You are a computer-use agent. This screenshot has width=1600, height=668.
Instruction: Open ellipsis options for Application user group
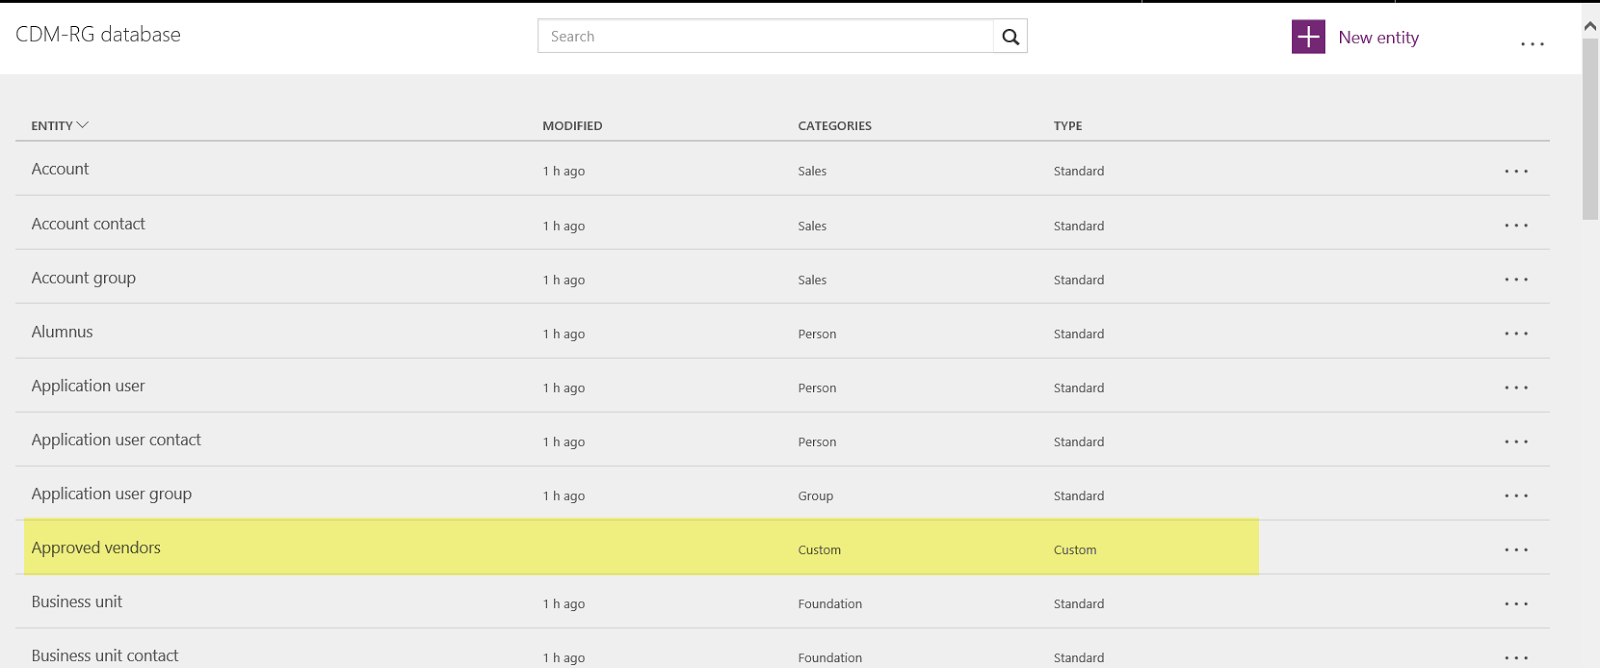tap(1516, 495)
